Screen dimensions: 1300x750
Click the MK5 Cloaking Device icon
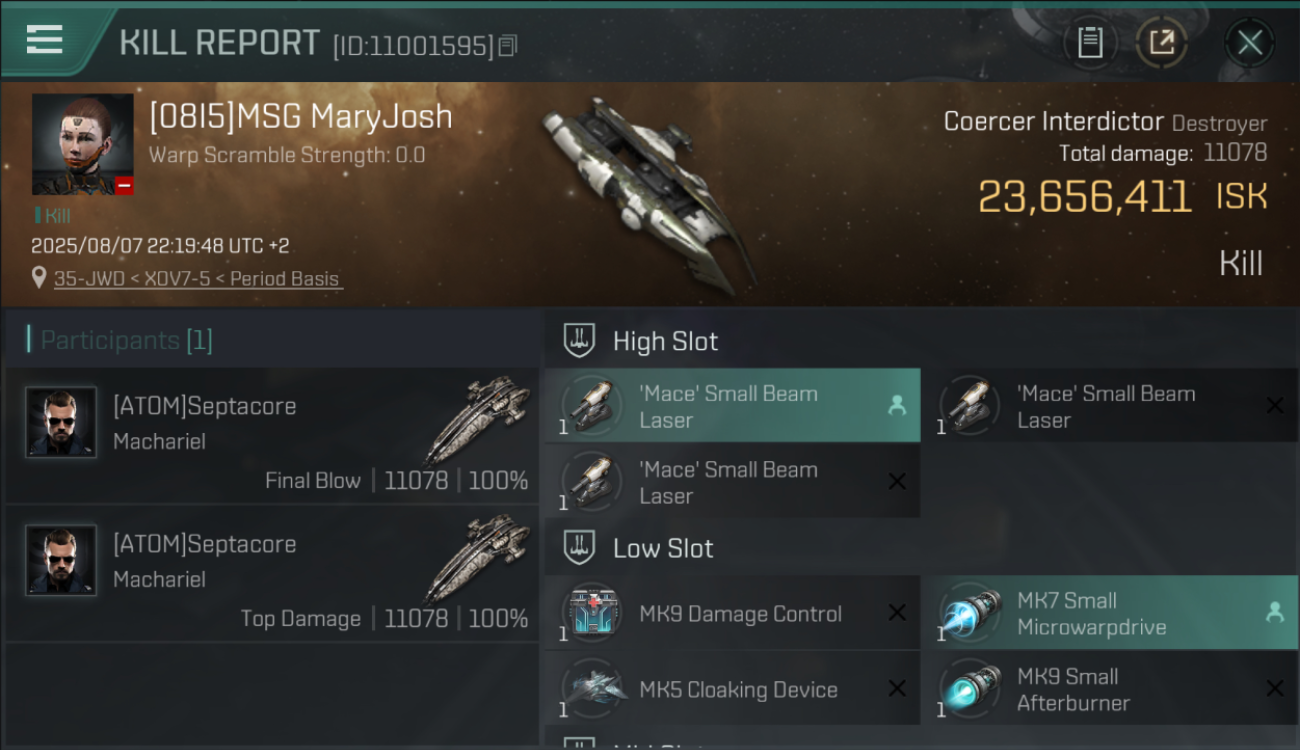592,689
